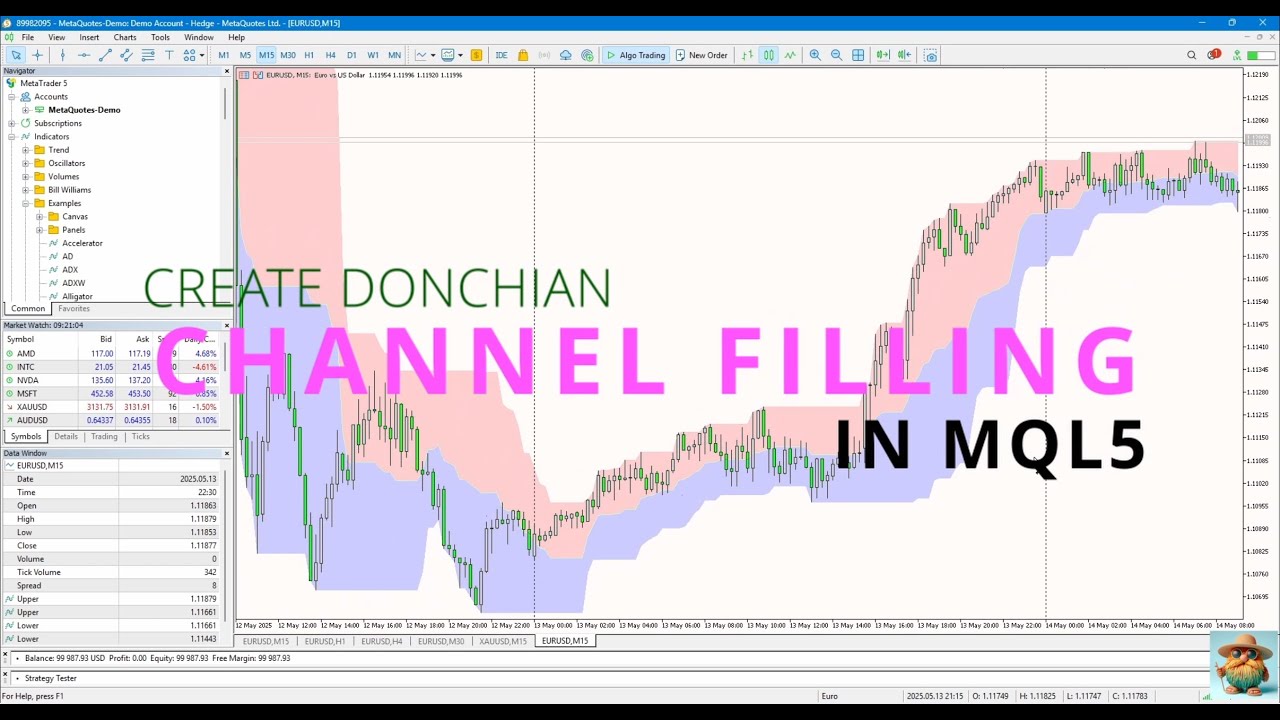Select the trendline drawing tool
The height and width of the screenshot is (720, 1280).
(105, 55)
